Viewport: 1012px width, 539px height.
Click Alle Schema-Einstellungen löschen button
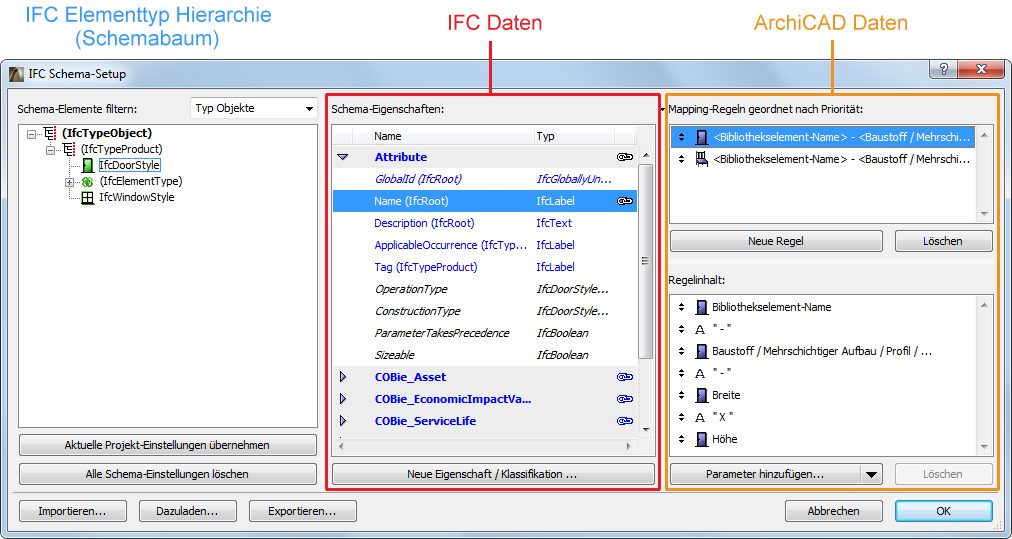[167, 474]
